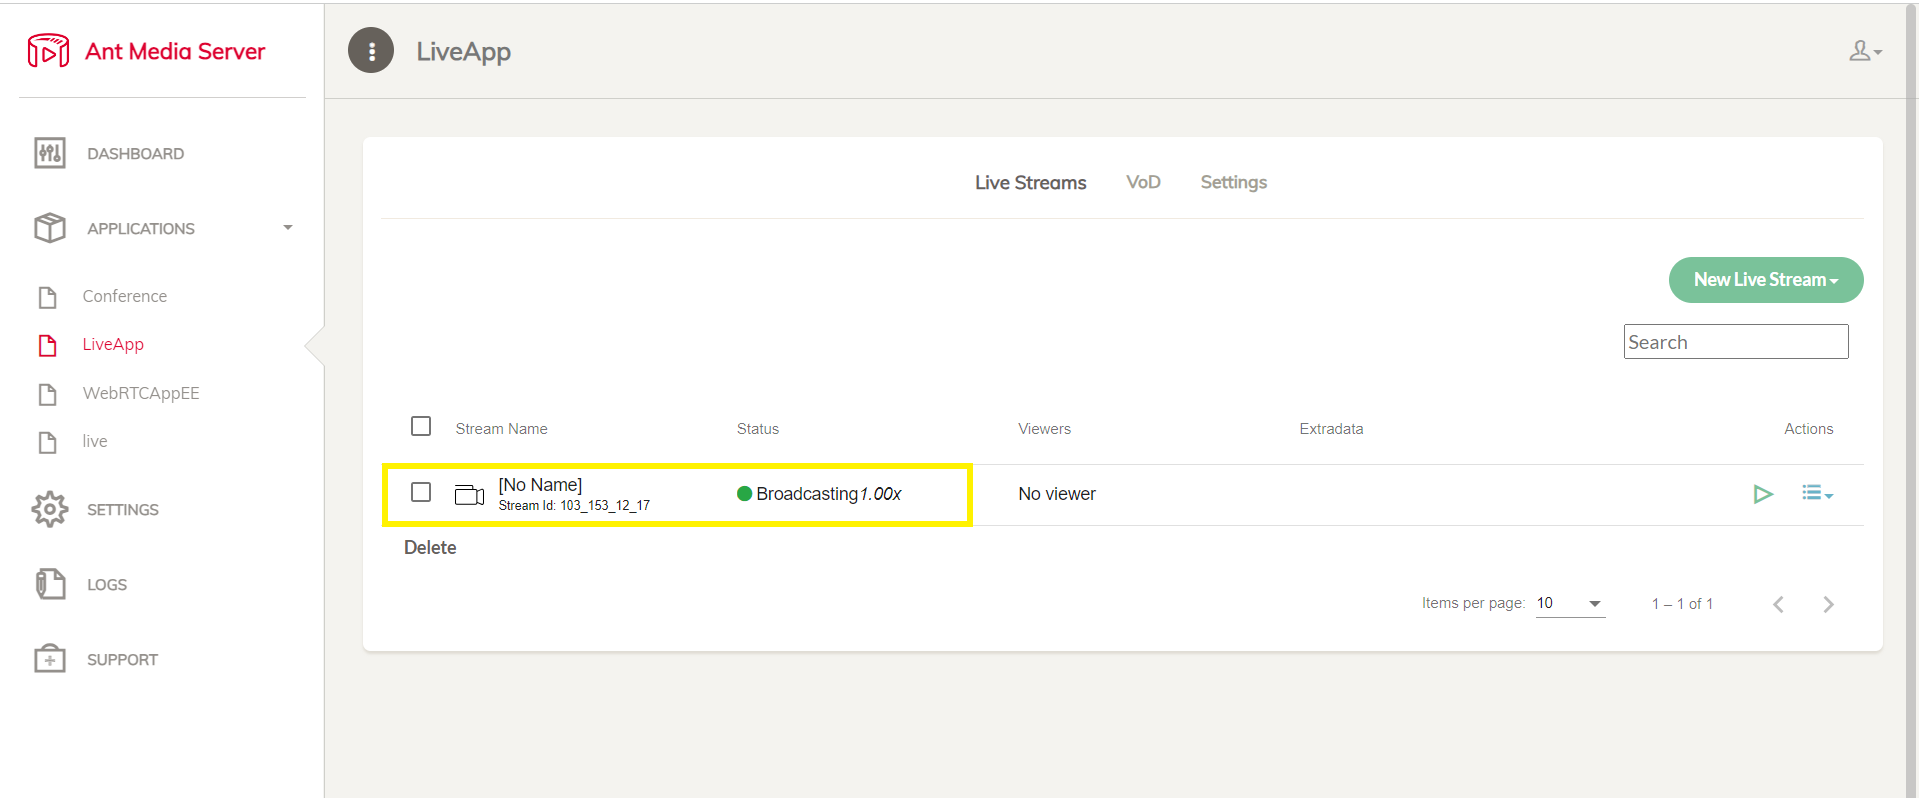Click the Stream Id 103_153_12_17 text
The width and height of the screenshot is (1919, 798).
pos(574,506)
